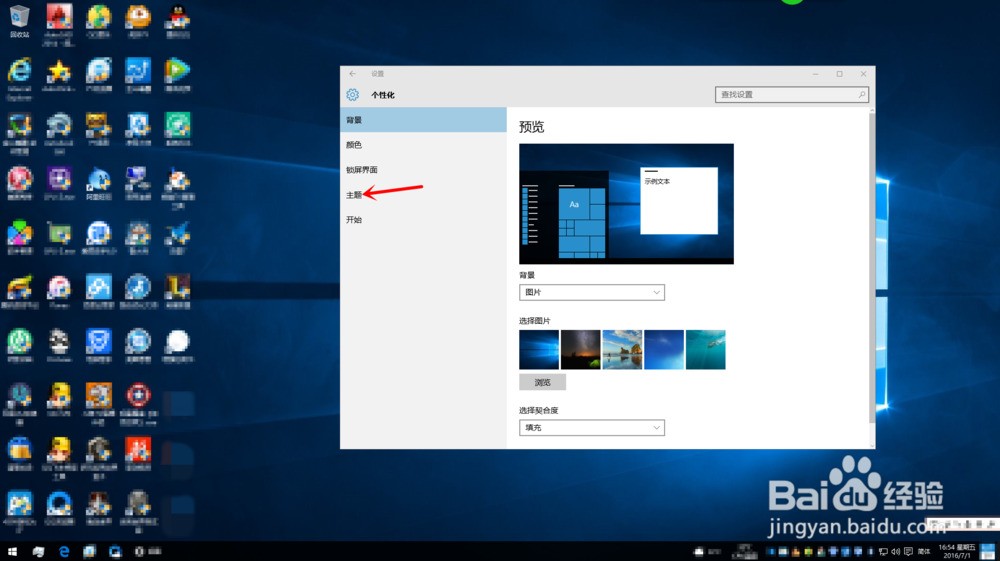The image size is (1000, 561).
Task: Click the Windows Start button
Action: [13, 551]
